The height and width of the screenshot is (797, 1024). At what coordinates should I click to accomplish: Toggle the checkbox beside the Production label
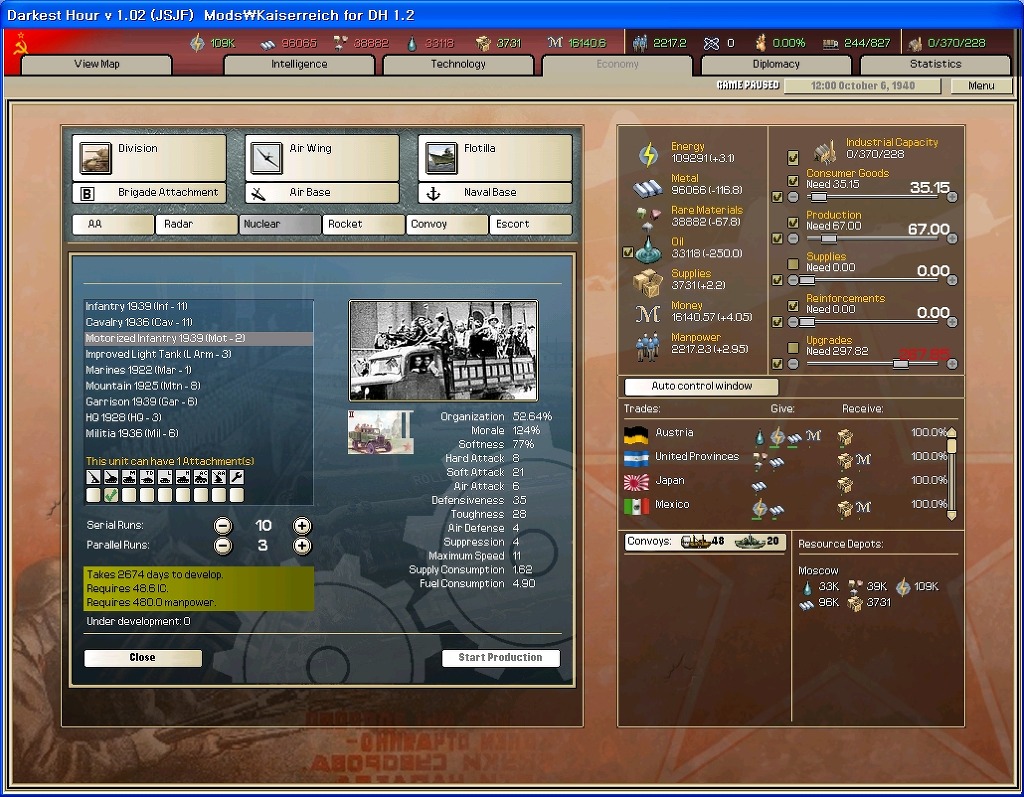793,223
